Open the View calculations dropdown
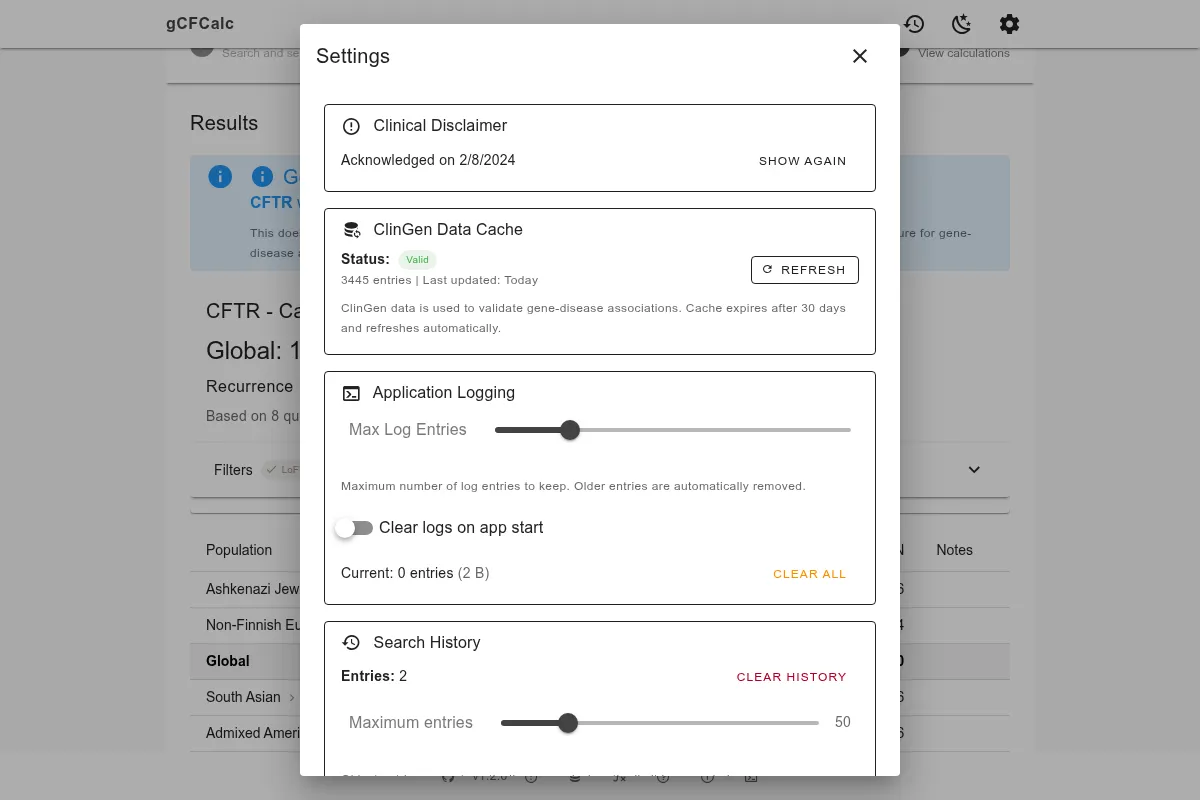The height and width of the screenshot is (800, 1200). click(x=963, y=53)
